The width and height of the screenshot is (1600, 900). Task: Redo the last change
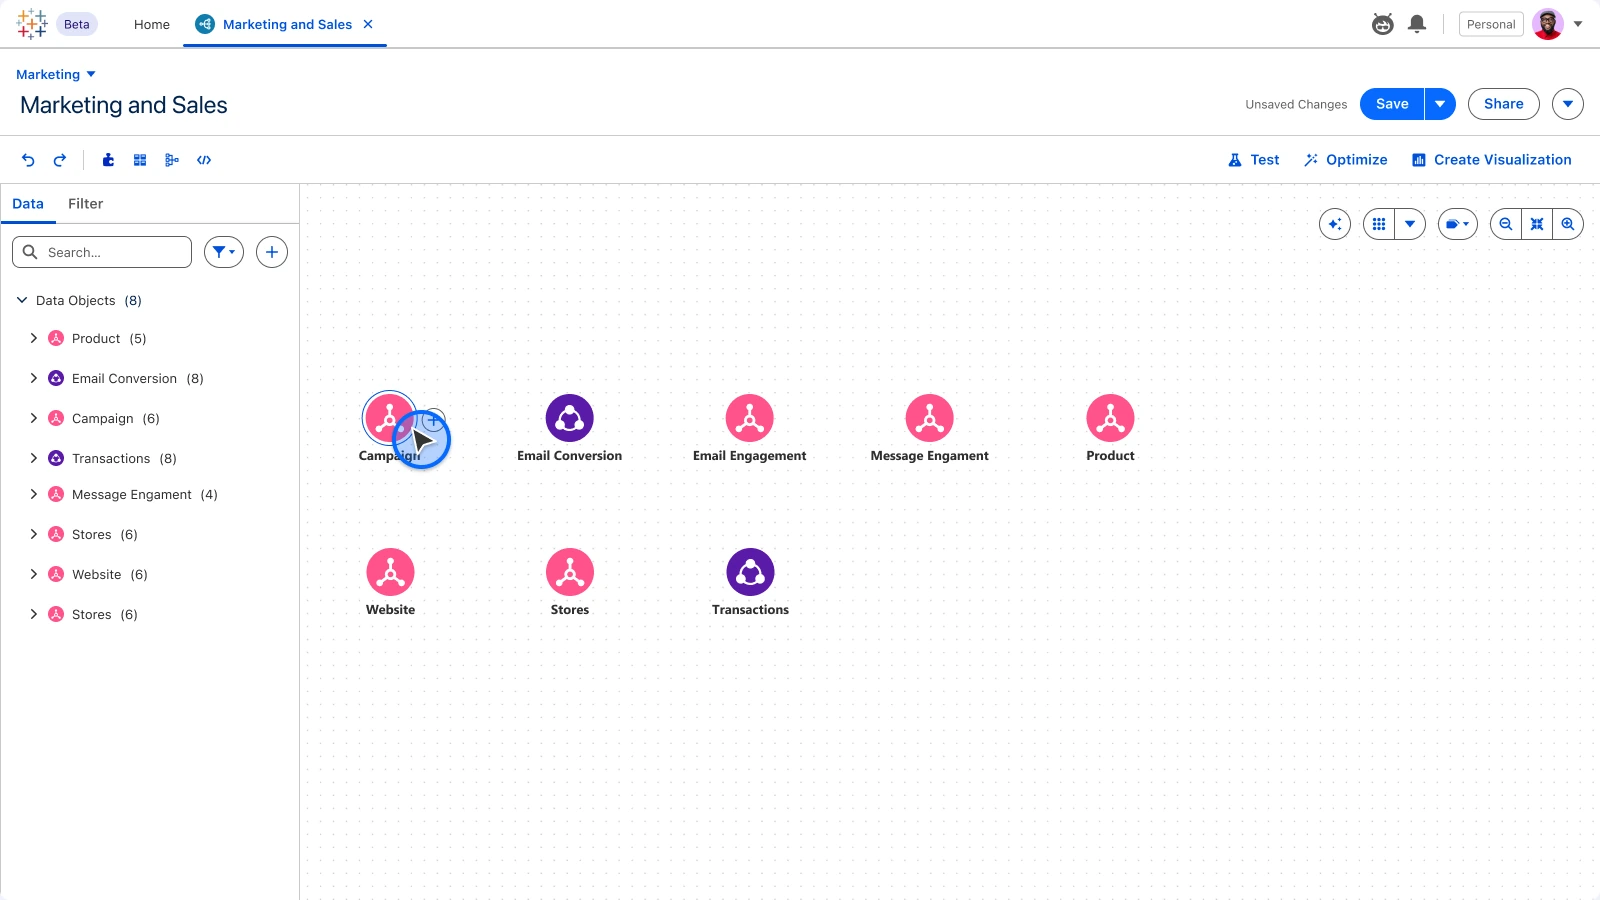click(x=60, y=160)
